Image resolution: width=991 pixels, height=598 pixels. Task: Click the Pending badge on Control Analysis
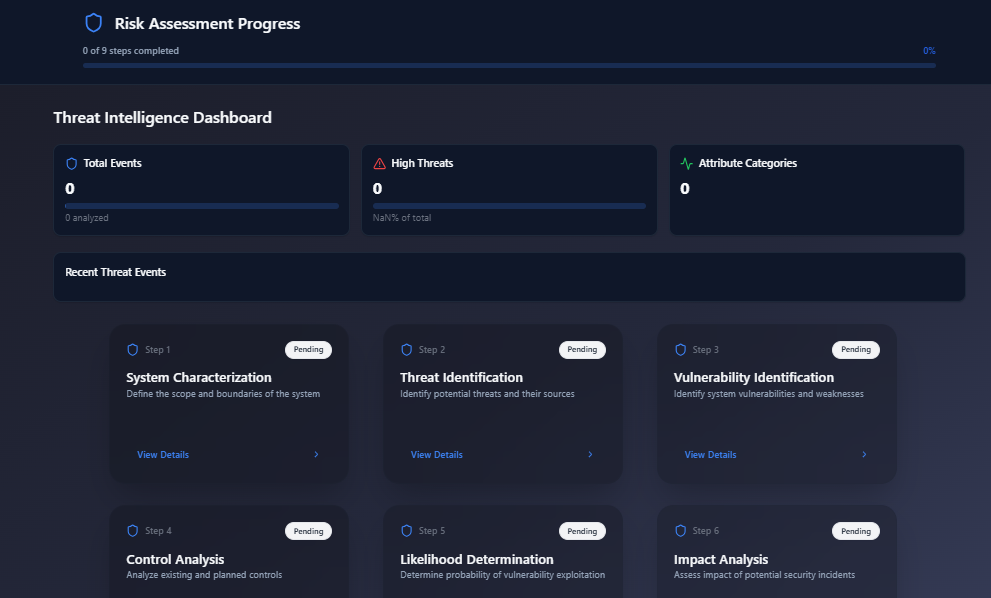308,531
